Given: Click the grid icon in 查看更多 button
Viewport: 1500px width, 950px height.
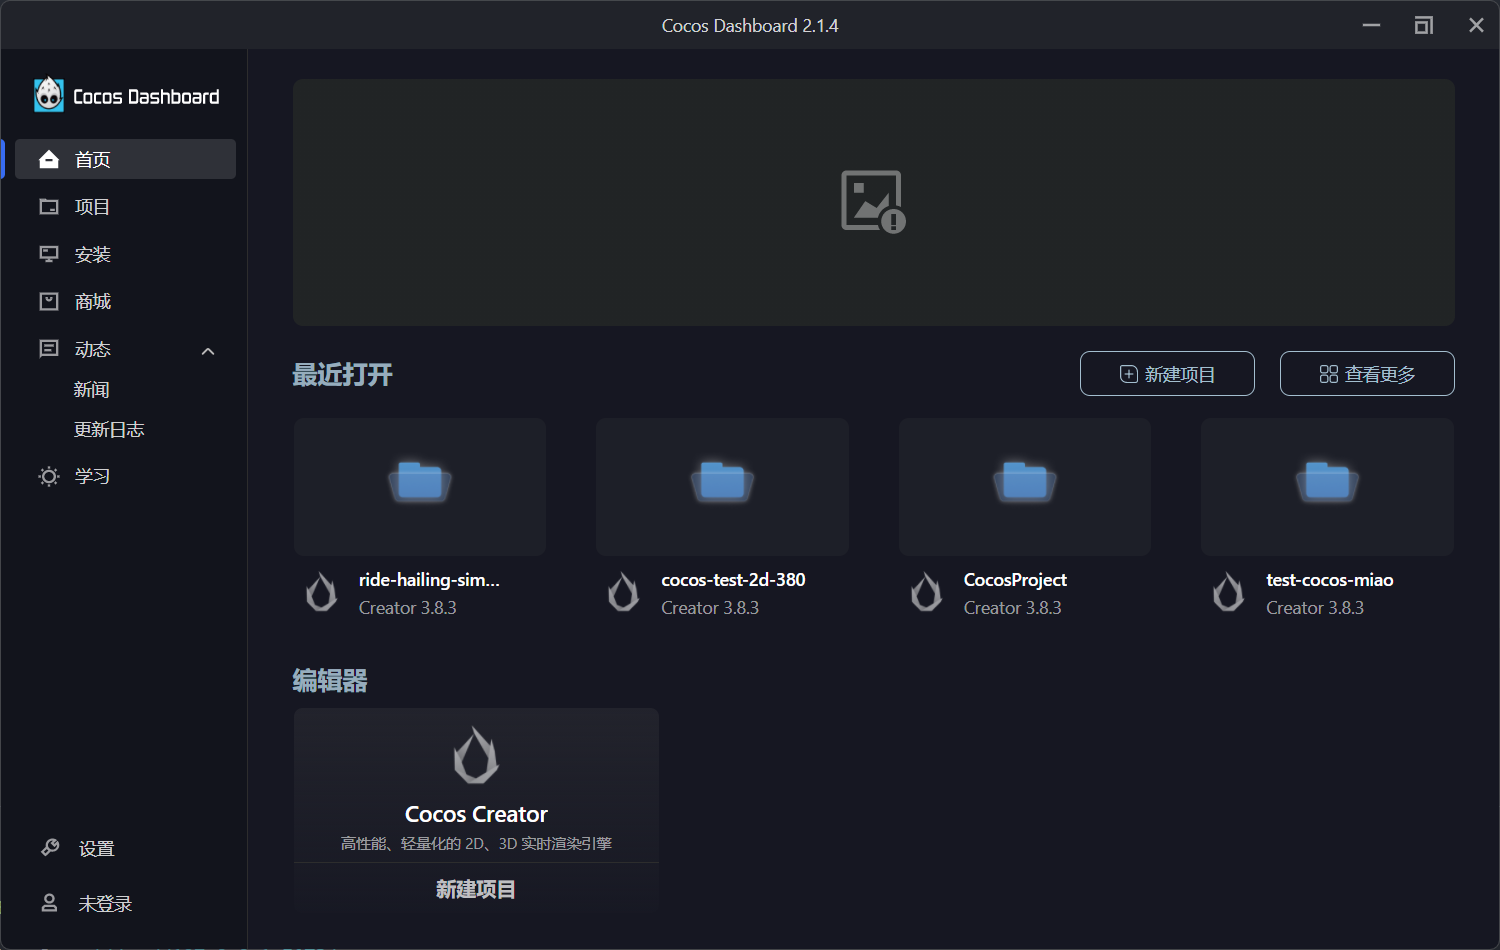Looking at the screenshot, I should (1329, 374).
